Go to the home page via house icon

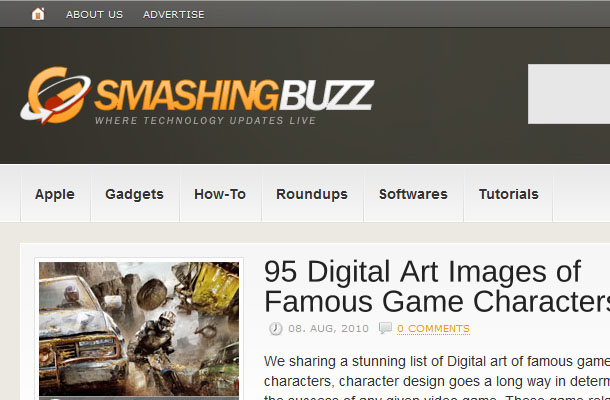click(38, 14)
